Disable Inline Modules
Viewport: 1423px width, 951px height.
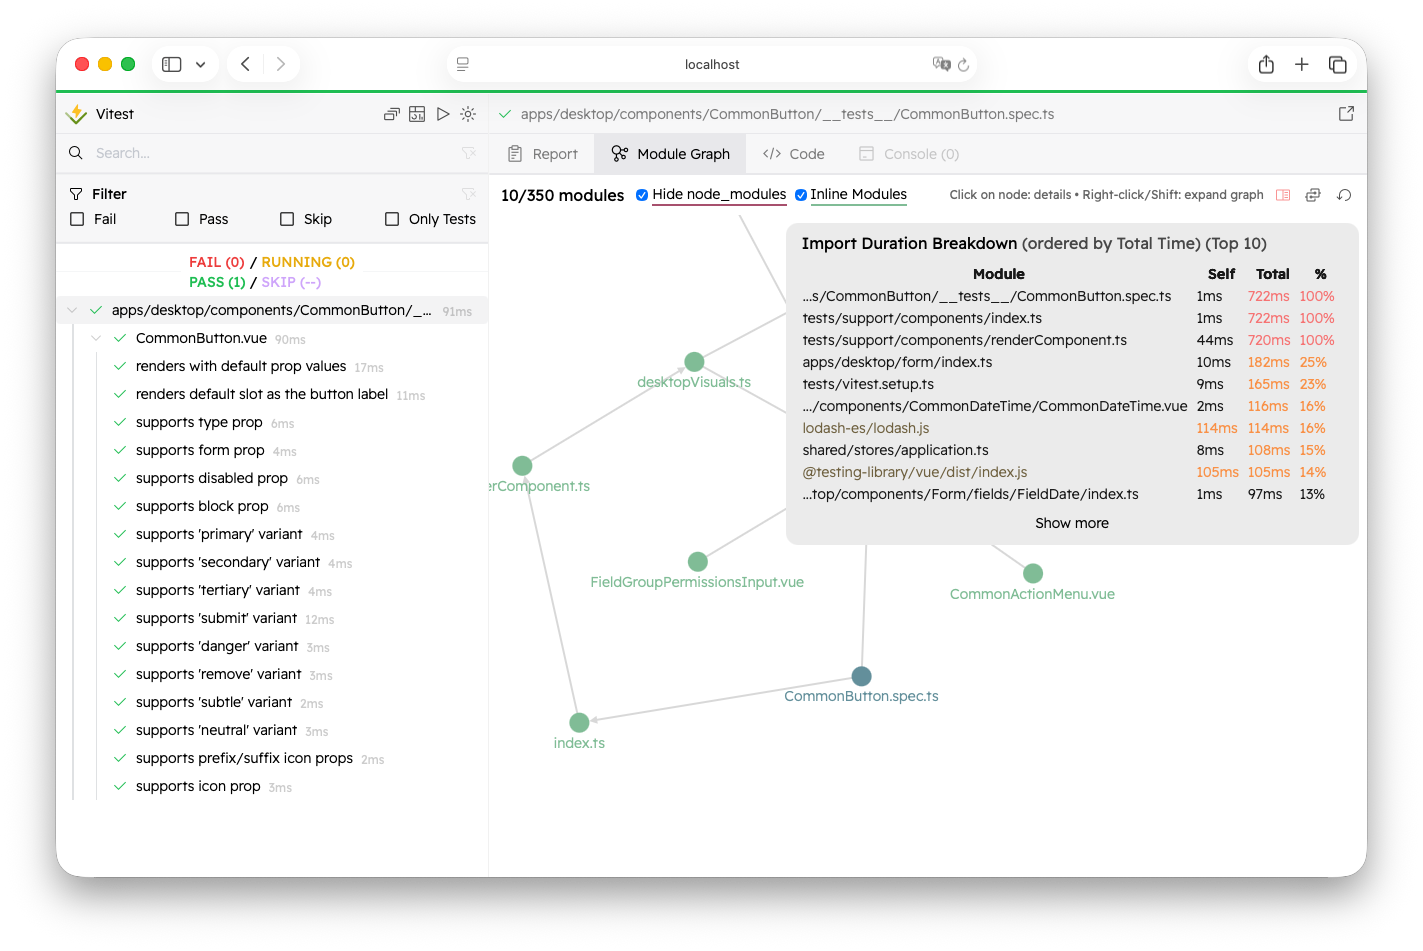pyautogui.click(x=801, y=195)
